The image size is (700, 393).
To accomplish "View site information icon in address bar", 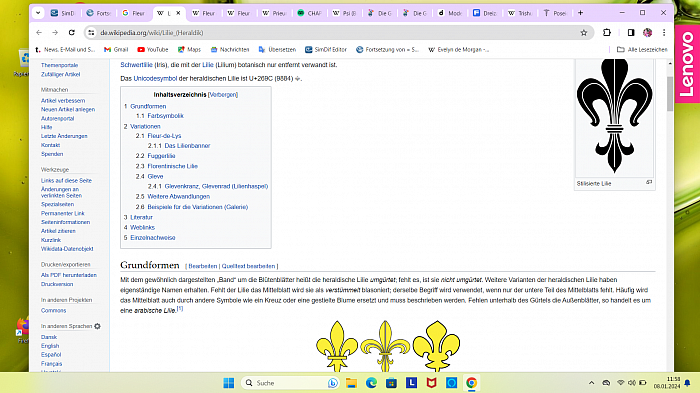I will [x=91, y=33].
